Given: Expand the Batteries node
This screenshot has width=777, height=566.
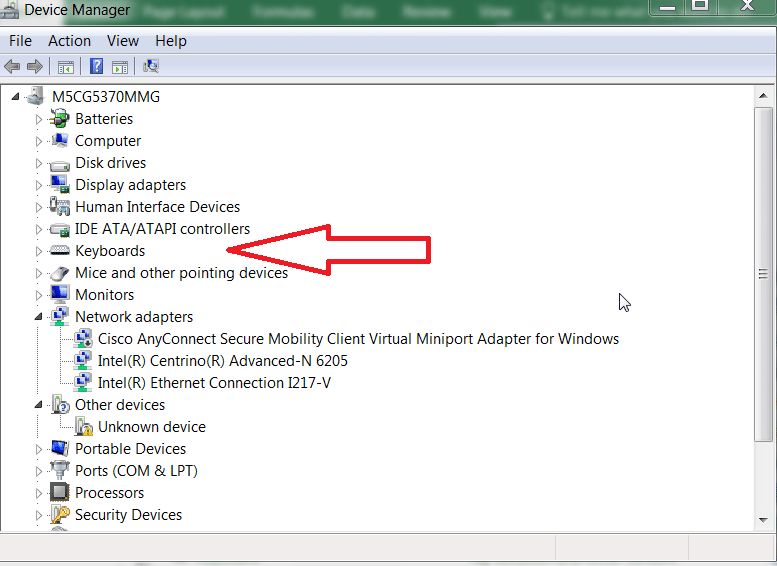Looking at the screenshot, I should click(x=39, y=119).
